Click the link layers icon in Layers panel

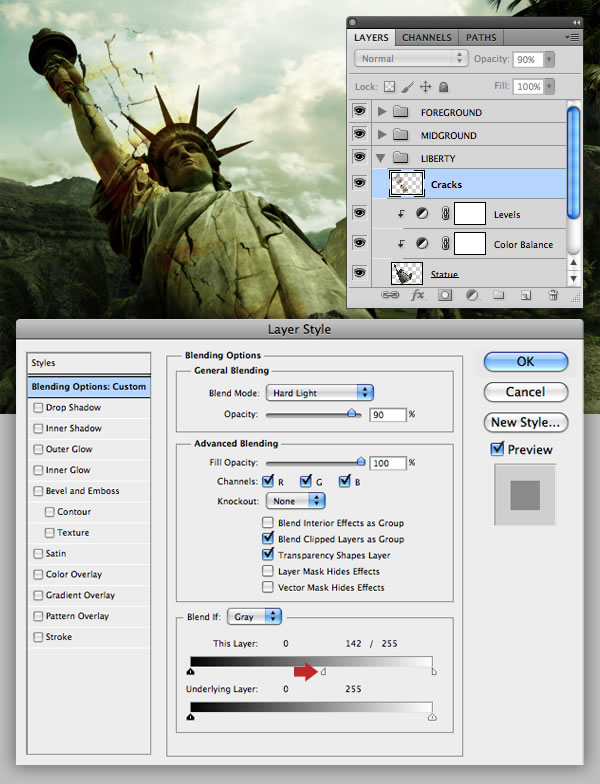click(x=390, y=295)
